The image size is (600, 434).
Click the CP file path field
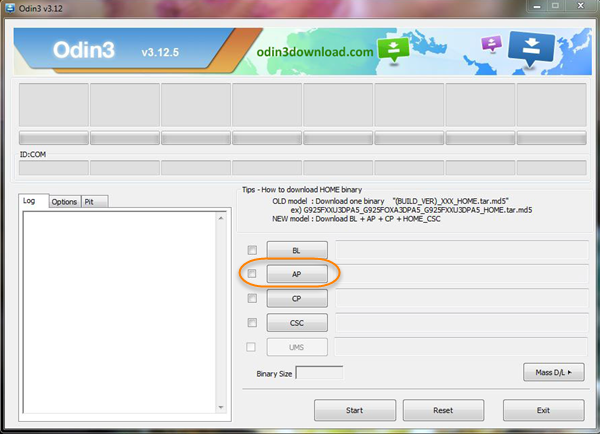coord(462,298)
